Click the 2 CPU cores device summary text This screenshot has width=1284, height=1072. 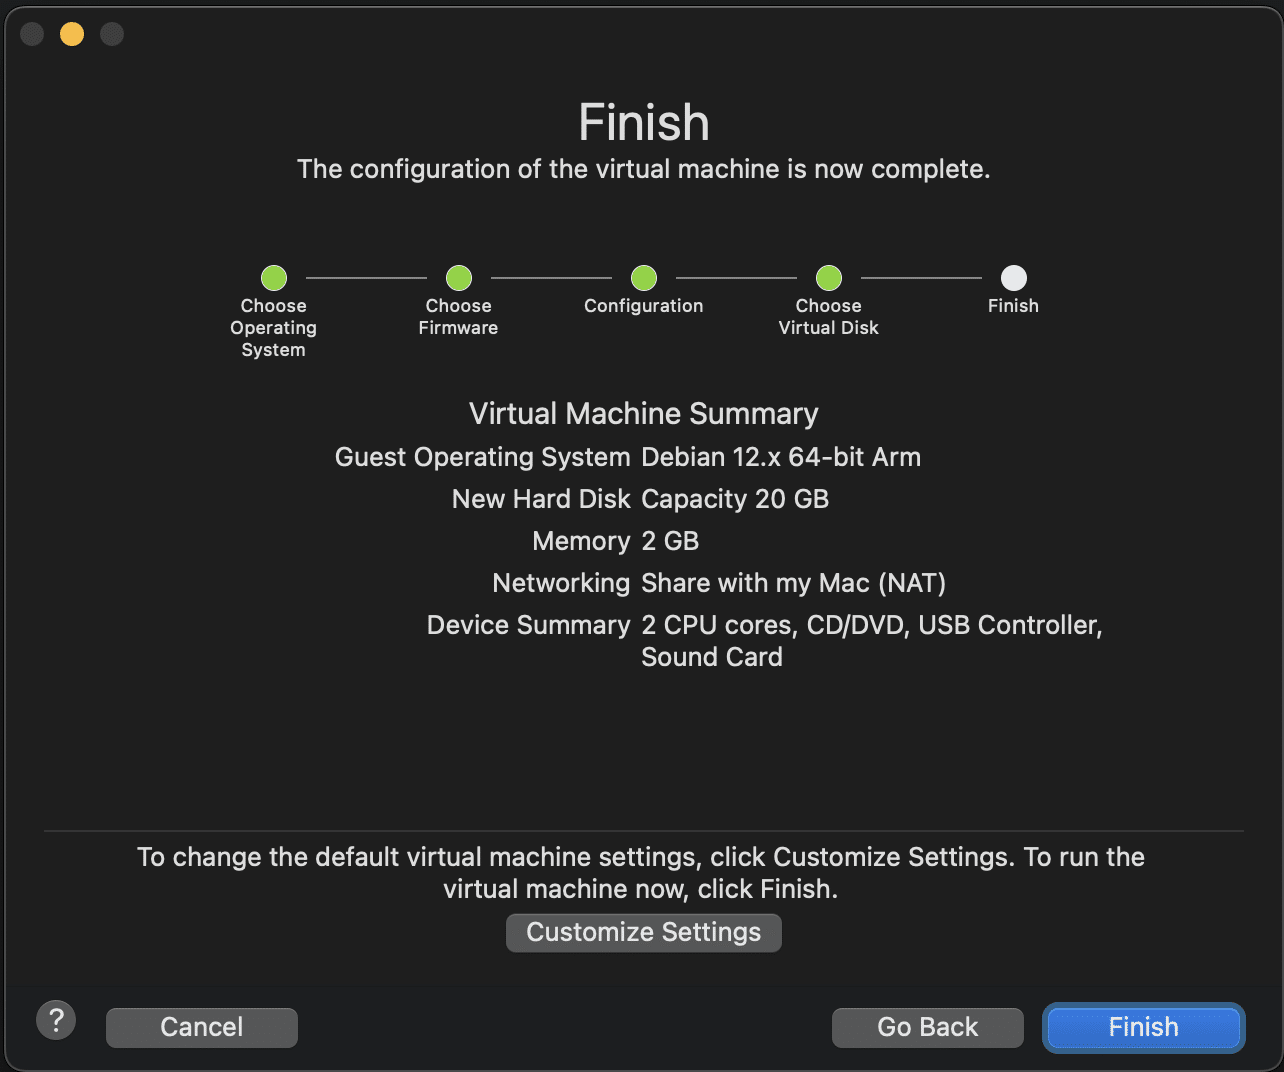pos(718,625)
